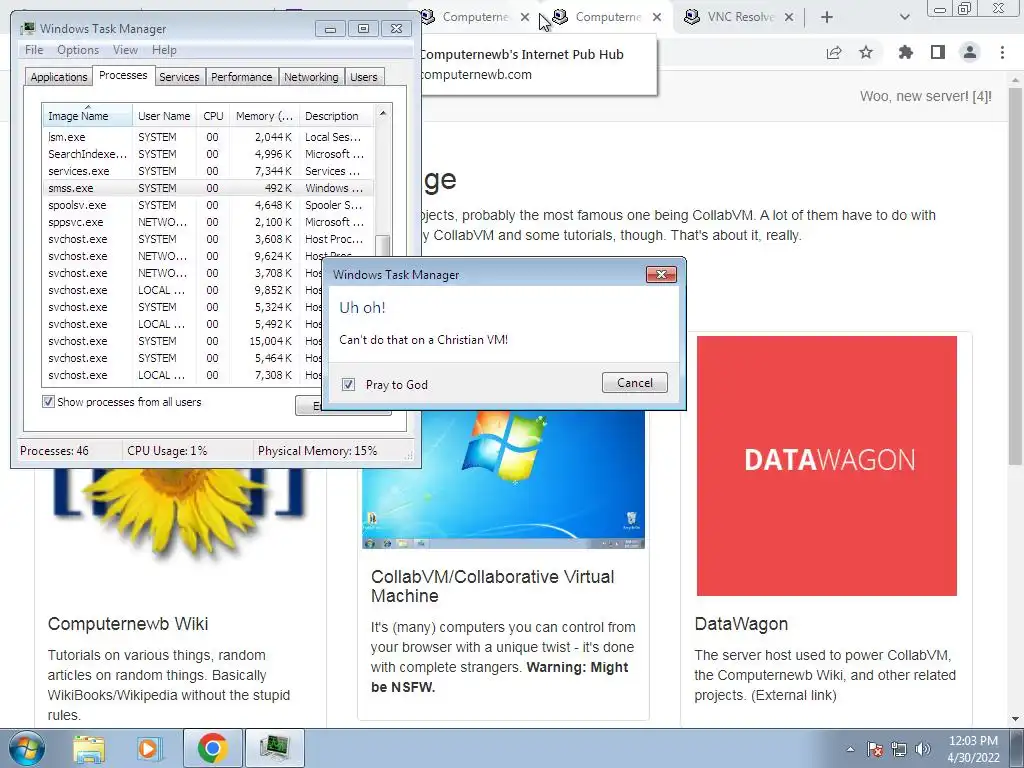Click Woo, new server! [4]! notice
1024x768 pixels.
[x=925, y=96]
